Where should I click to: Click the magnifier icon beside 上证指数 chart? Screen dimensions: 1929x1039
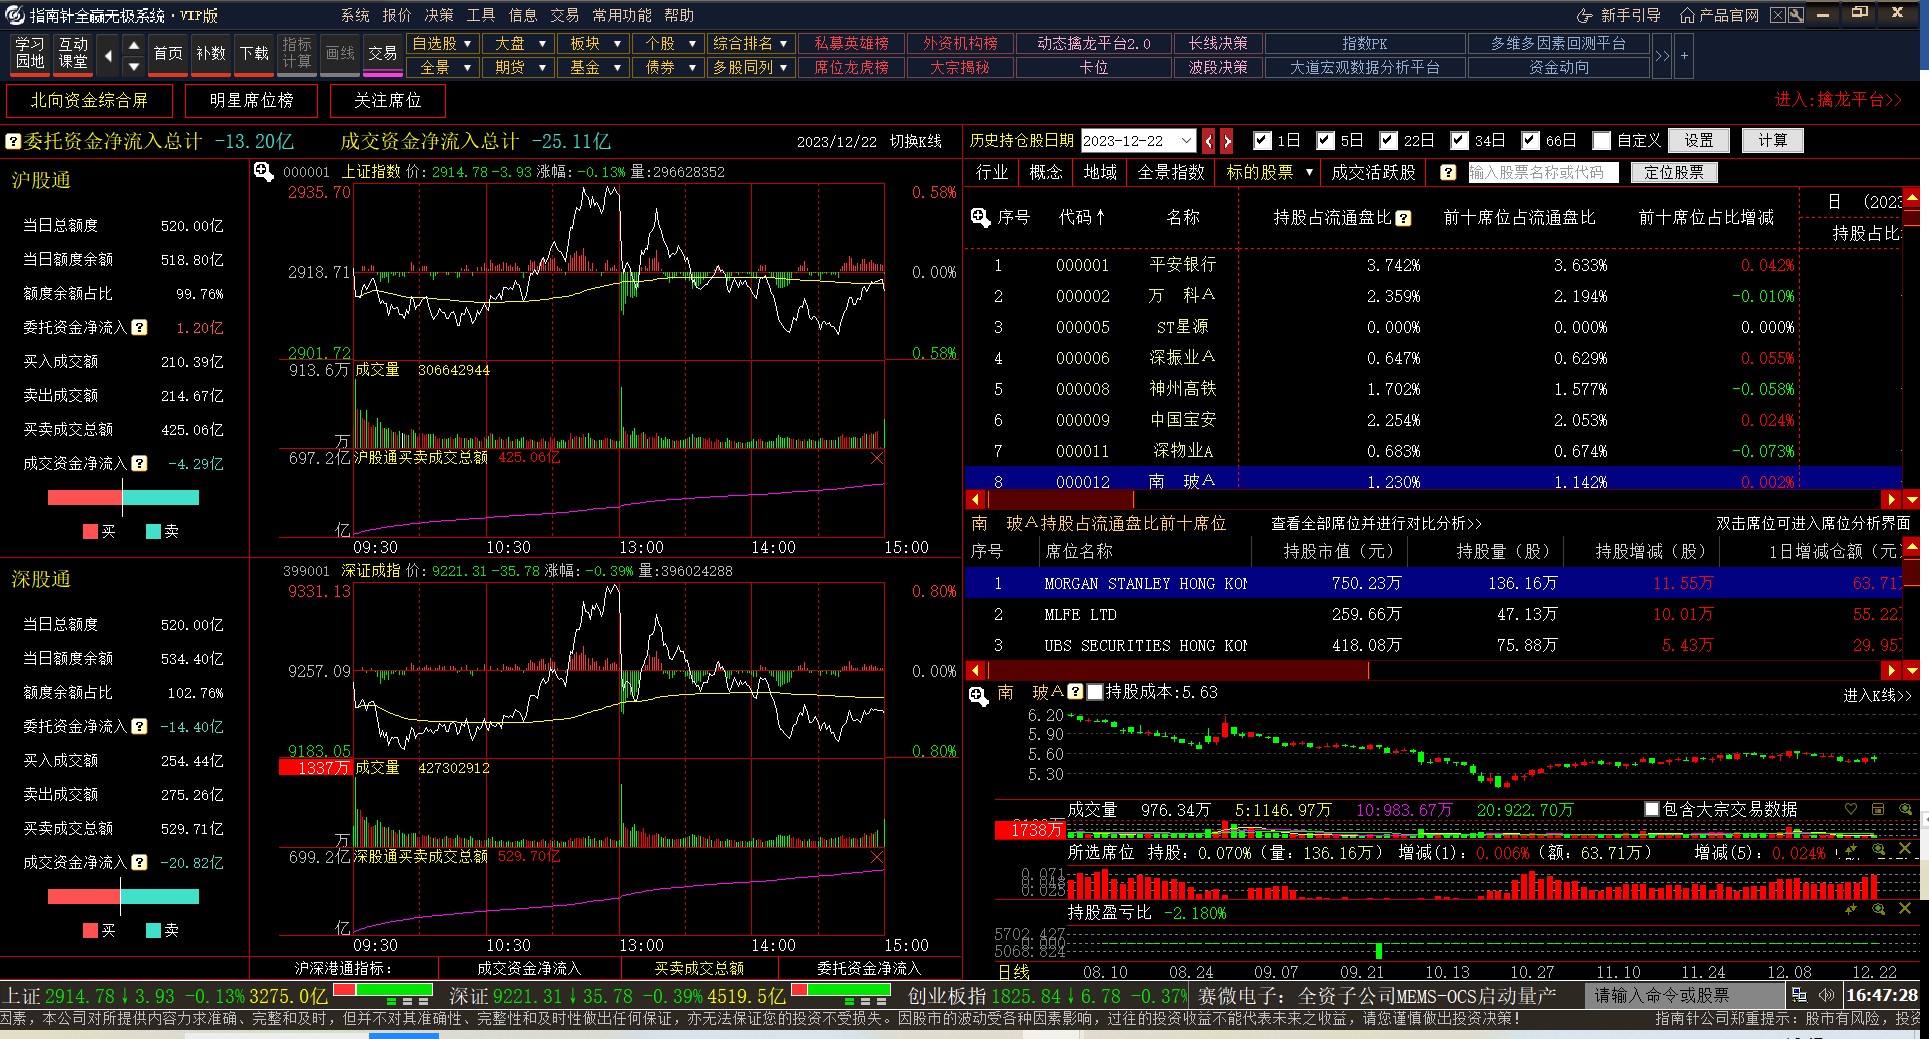[x=263, y=172]
